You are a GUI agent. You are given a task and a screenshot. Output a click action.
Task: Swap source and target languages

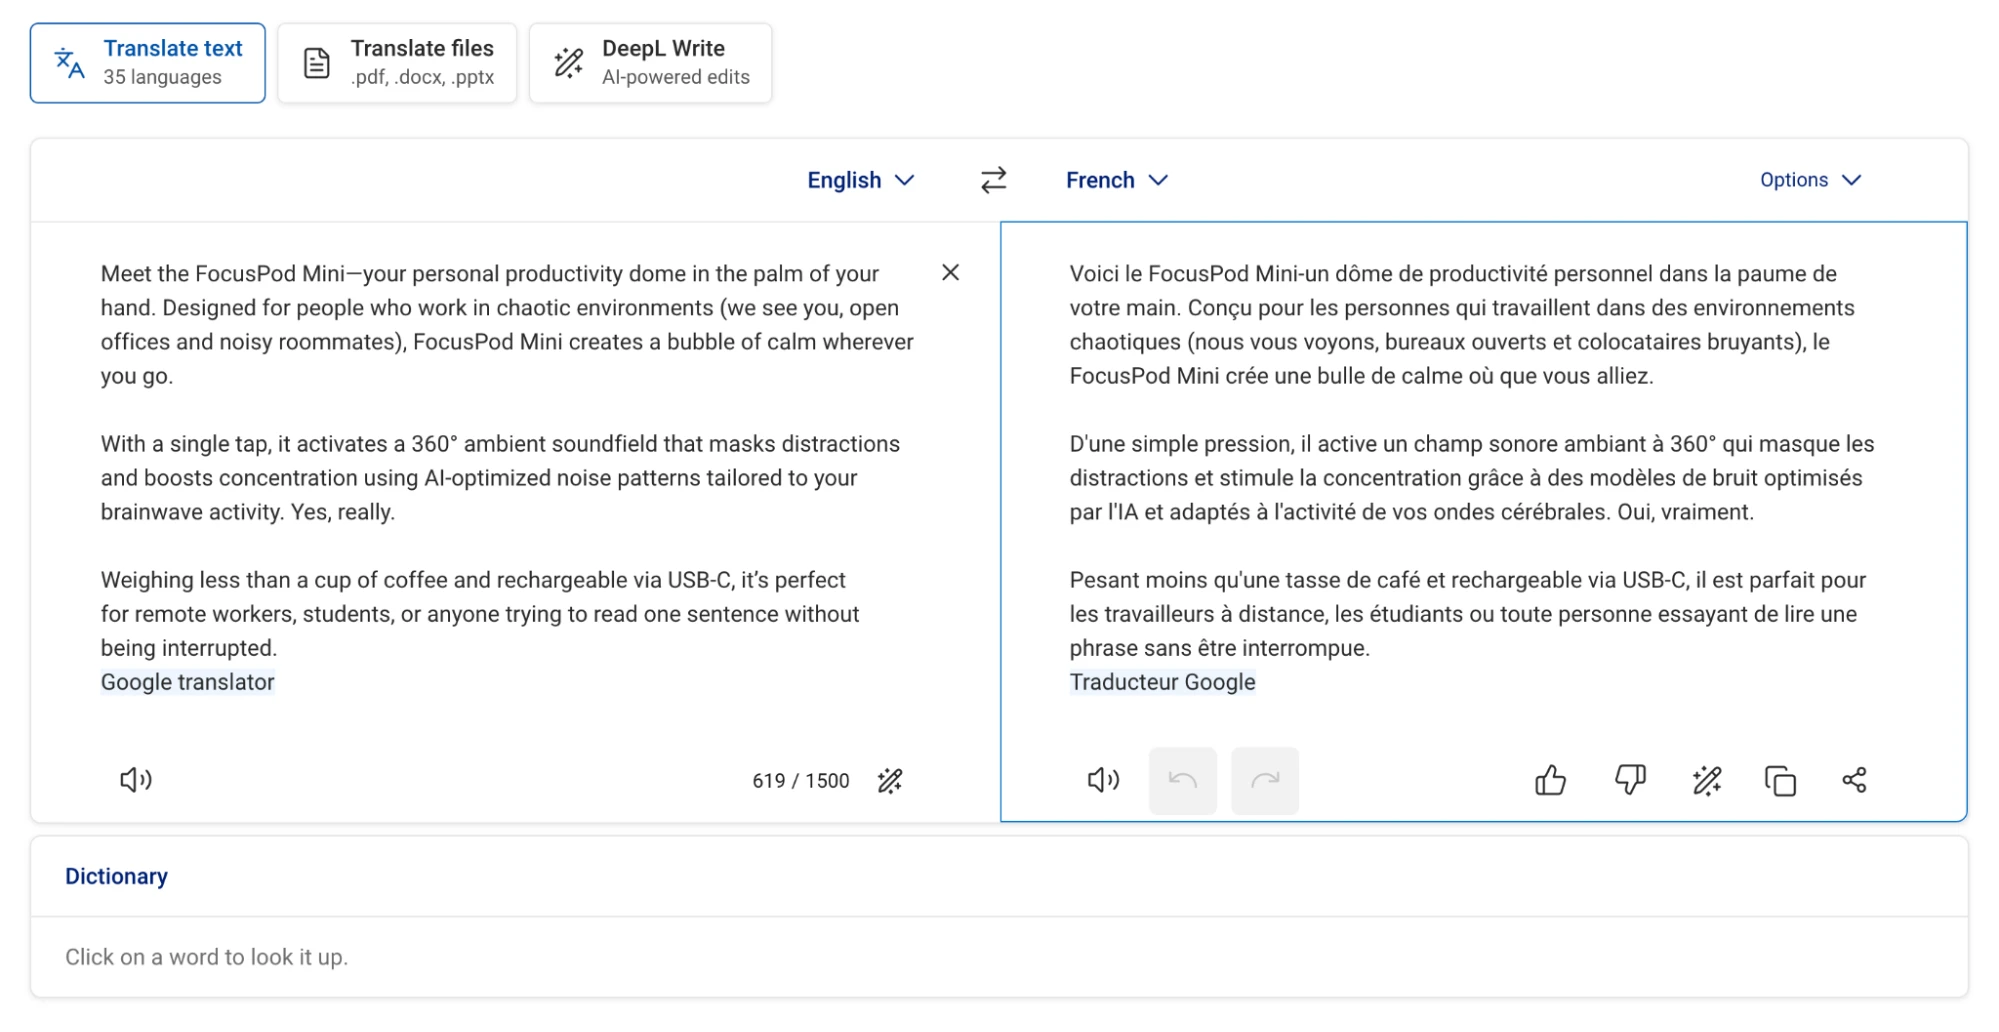(x=992, y=180)
